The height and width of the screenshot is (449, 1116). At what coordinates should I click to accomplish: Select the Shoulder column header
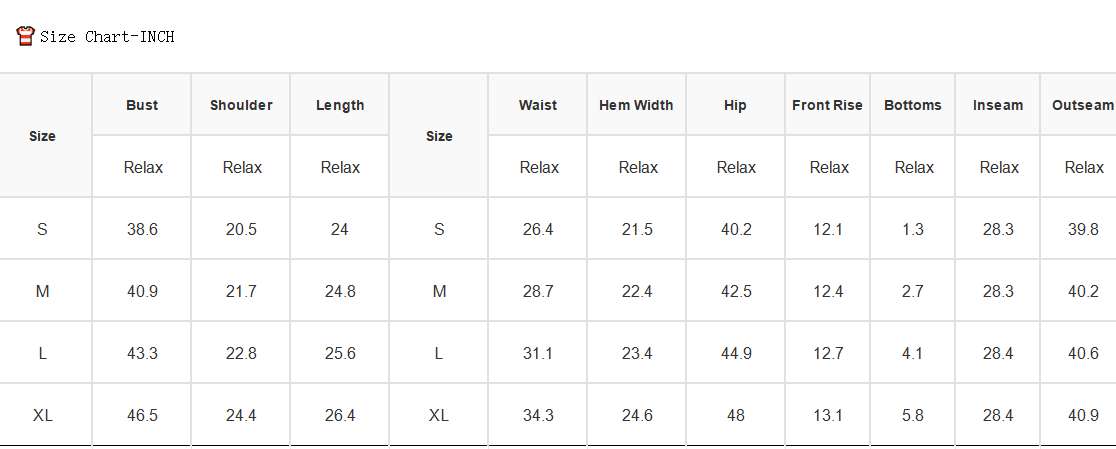(x=241, y=105)
